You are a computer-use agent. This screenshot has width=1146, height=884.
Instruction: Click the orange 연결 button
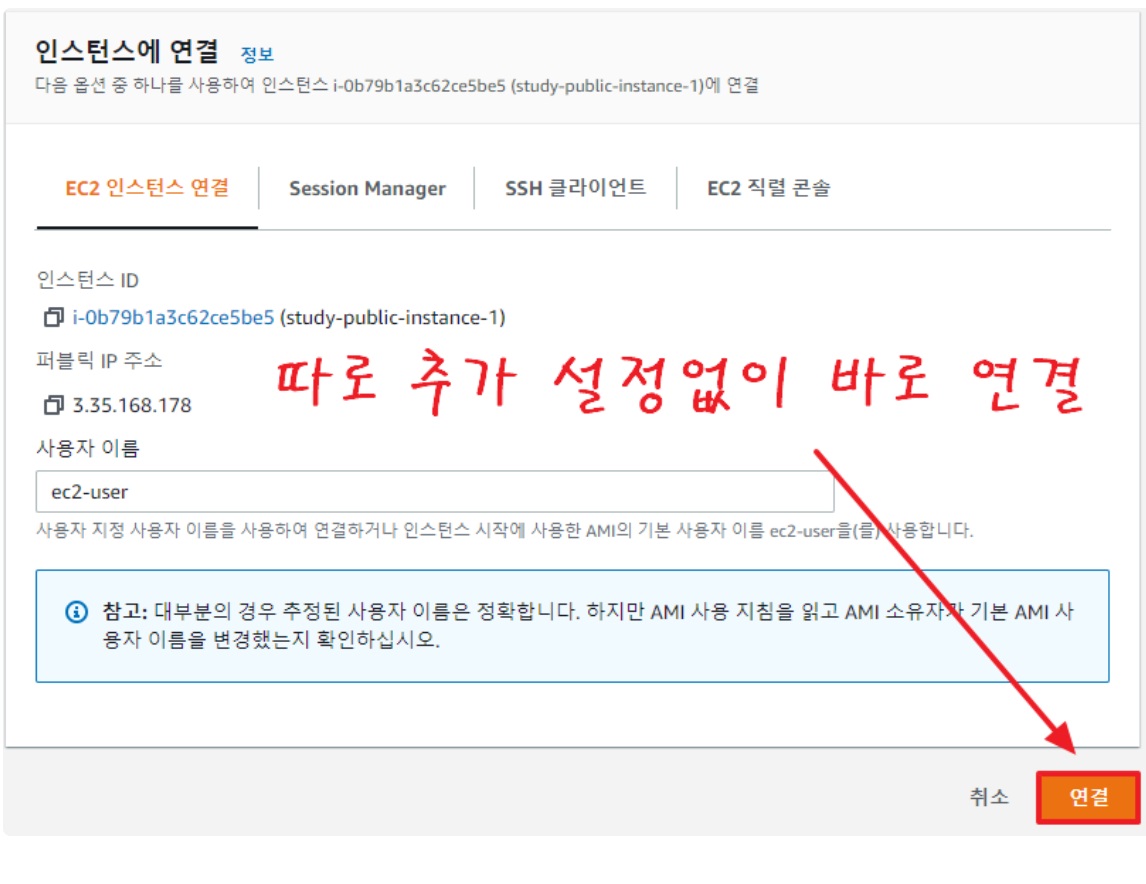pos(1088,797)
